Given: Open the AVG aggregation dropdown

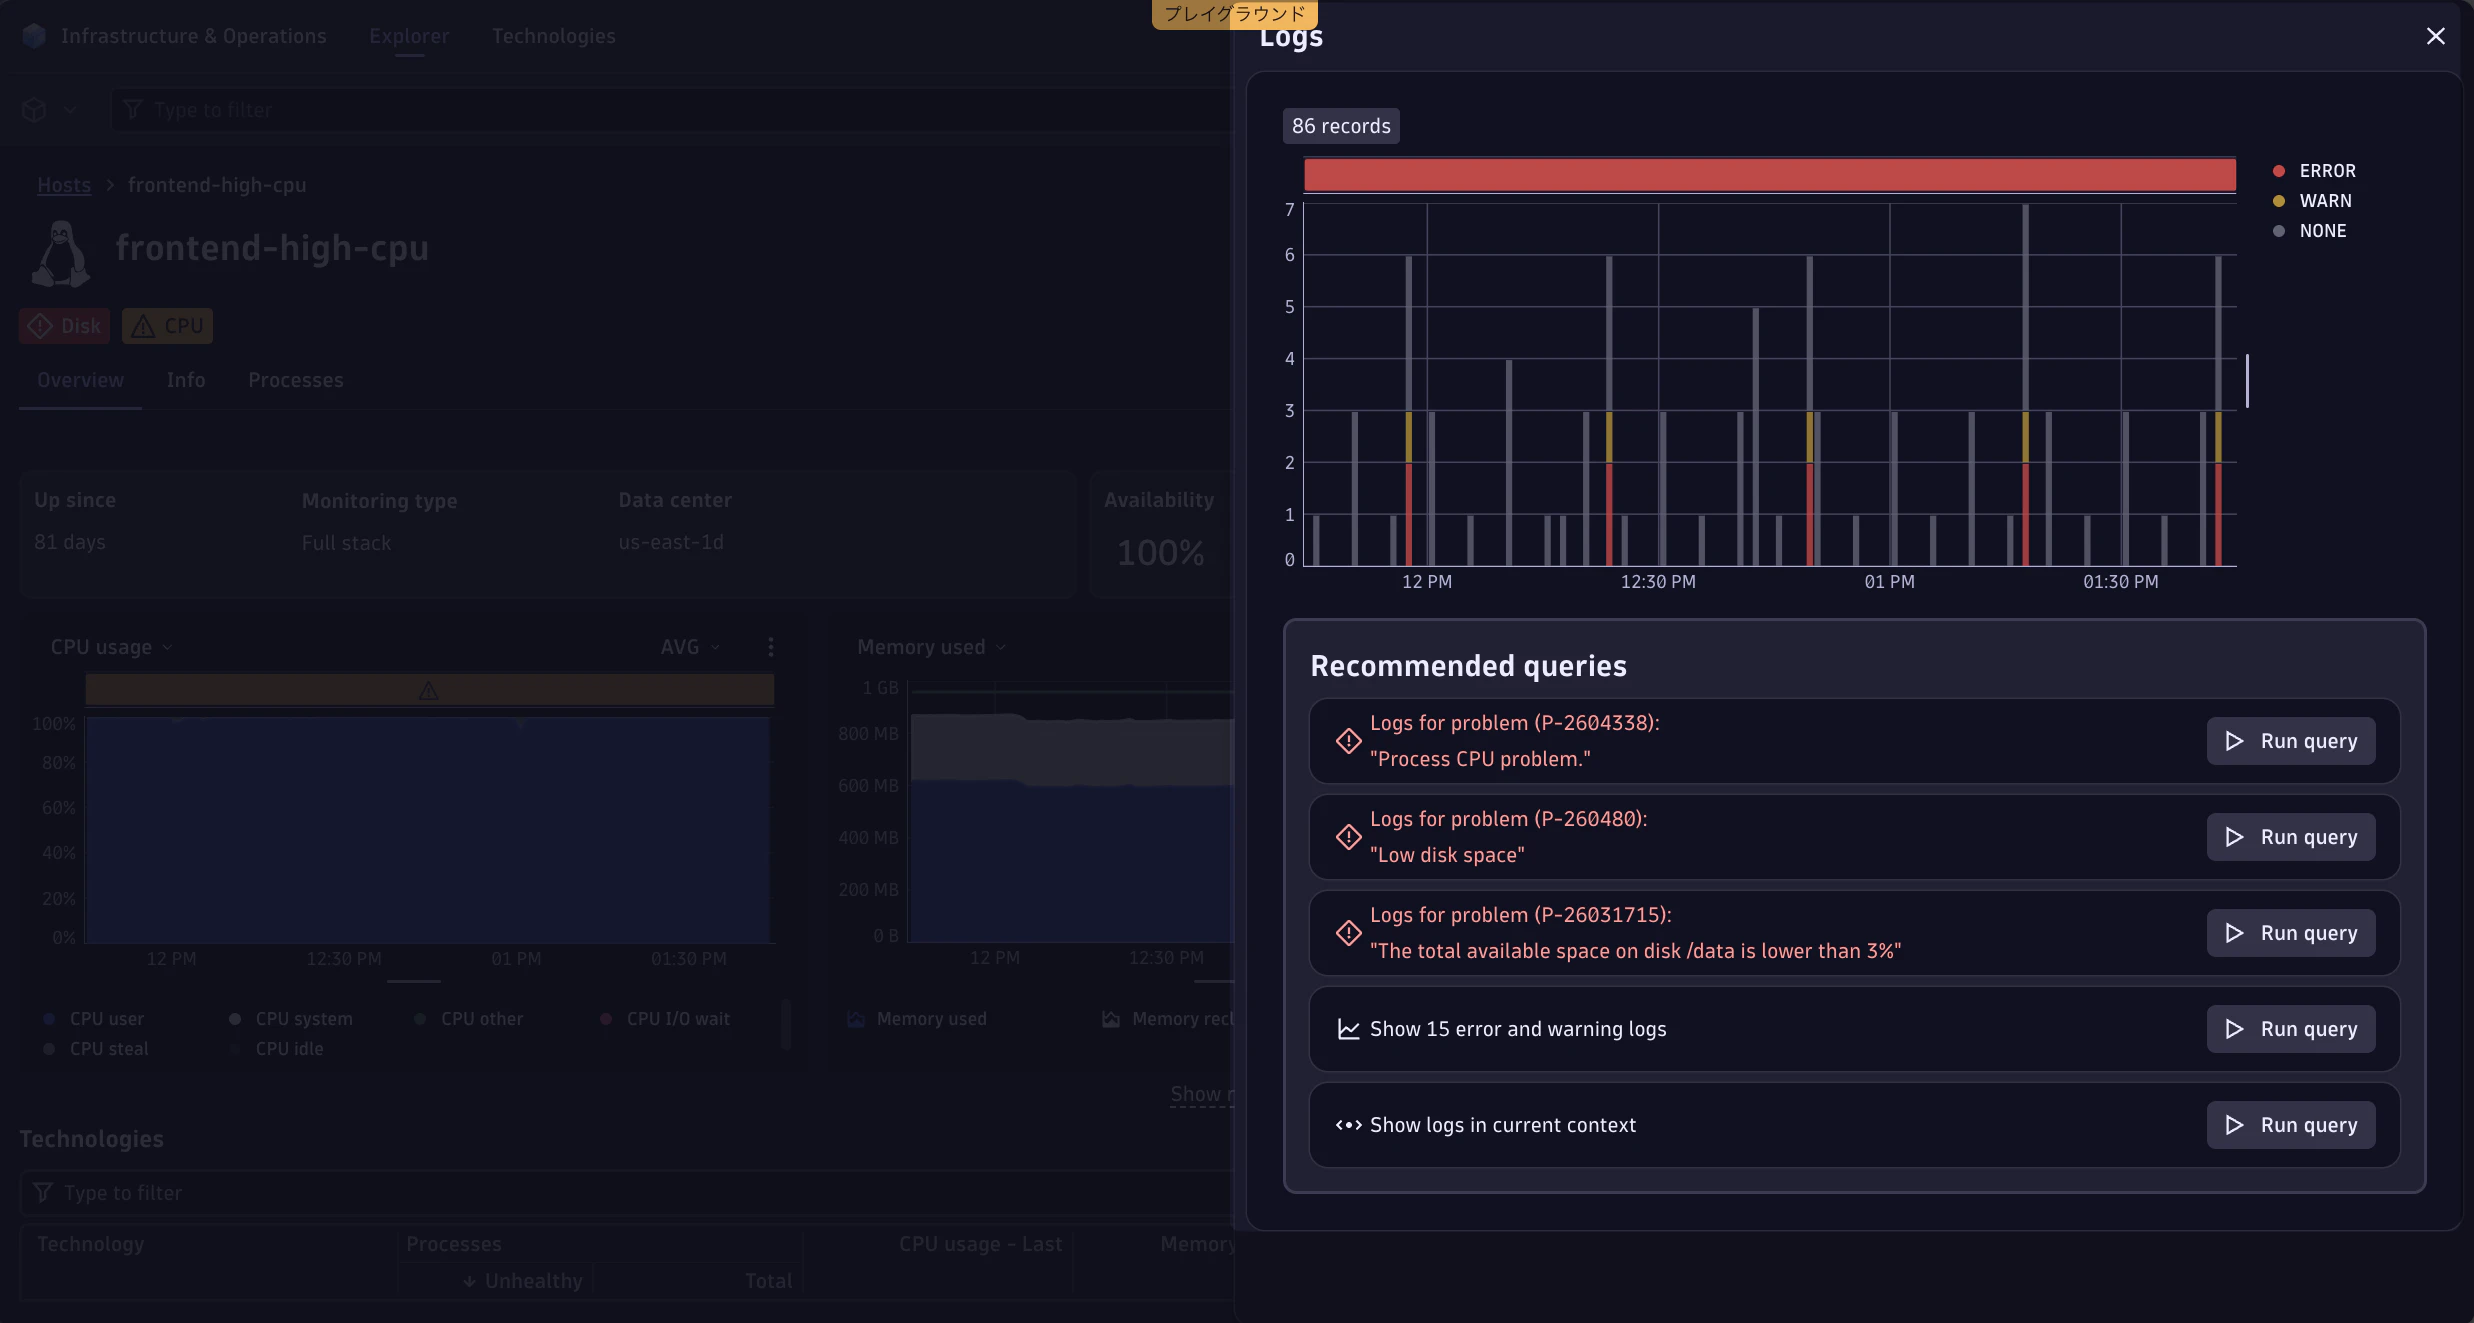Looking at the screenshot, I should (x=690, y=647).
